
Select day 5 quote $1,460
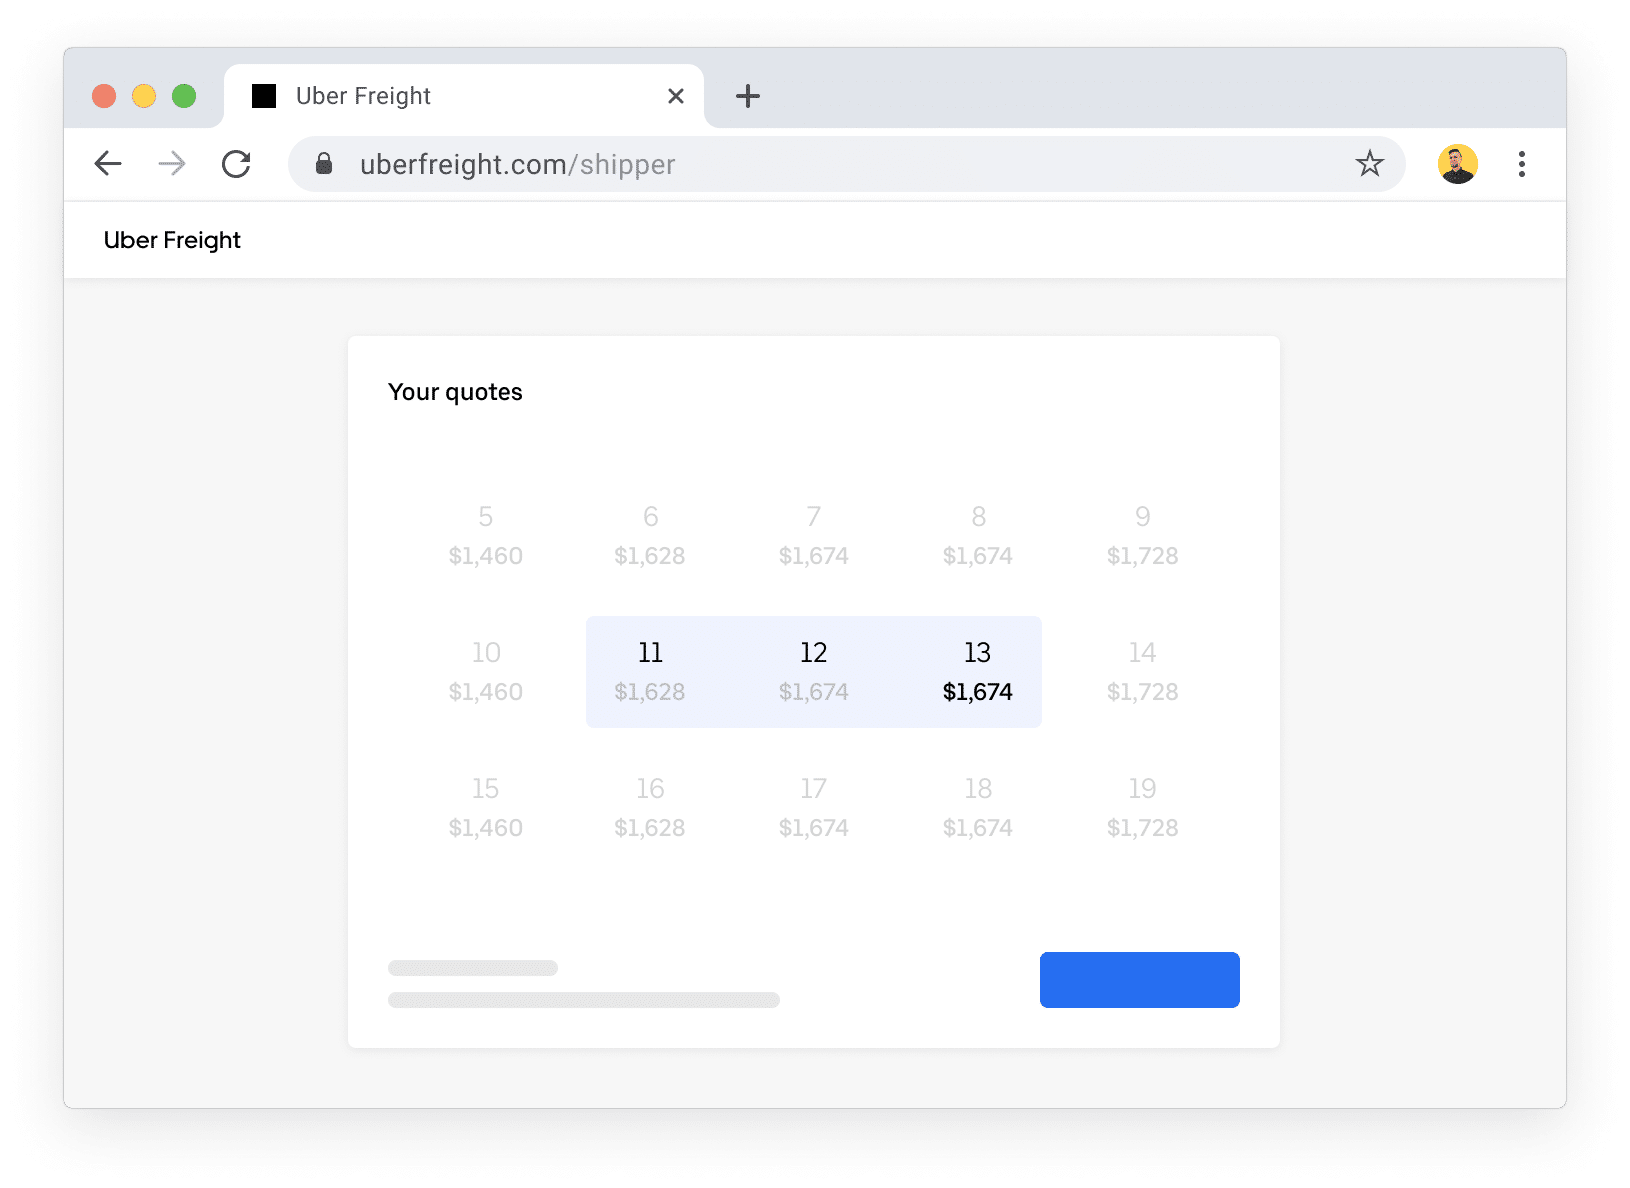pos(486,536)
